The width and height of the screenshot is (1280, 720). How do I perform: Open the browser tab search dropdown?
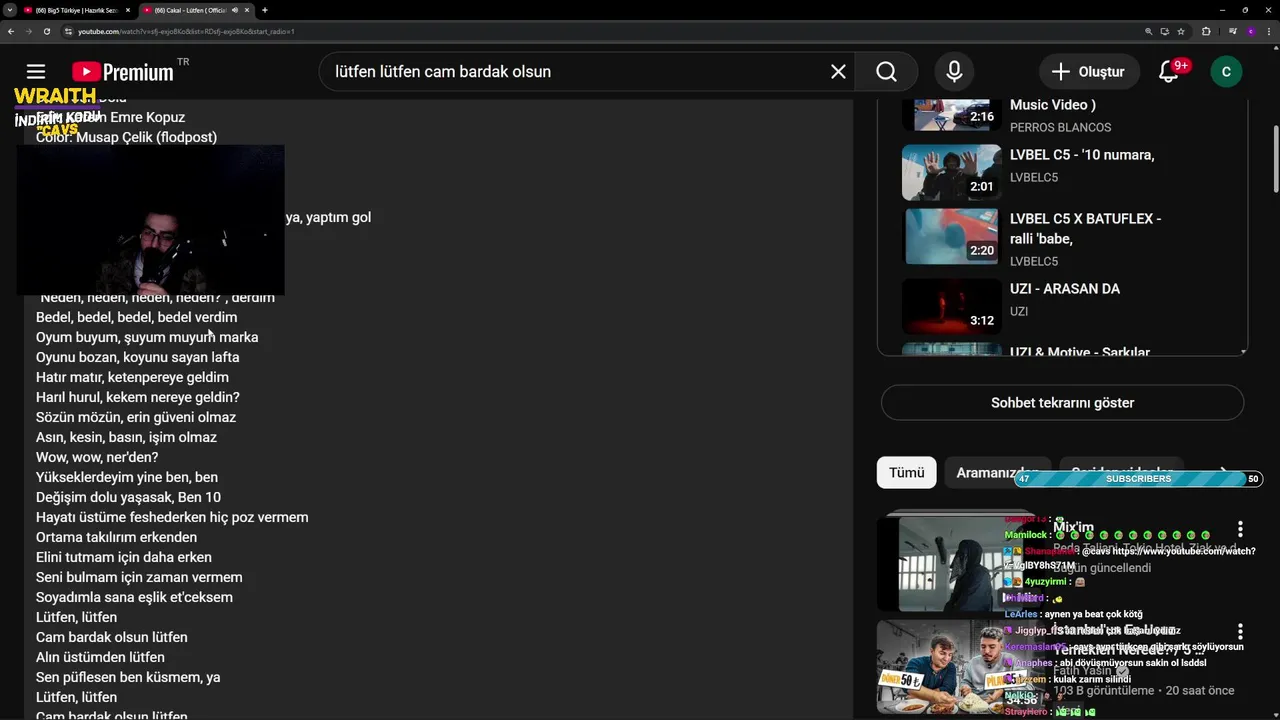pyautogui.click(x=9, y=10)
